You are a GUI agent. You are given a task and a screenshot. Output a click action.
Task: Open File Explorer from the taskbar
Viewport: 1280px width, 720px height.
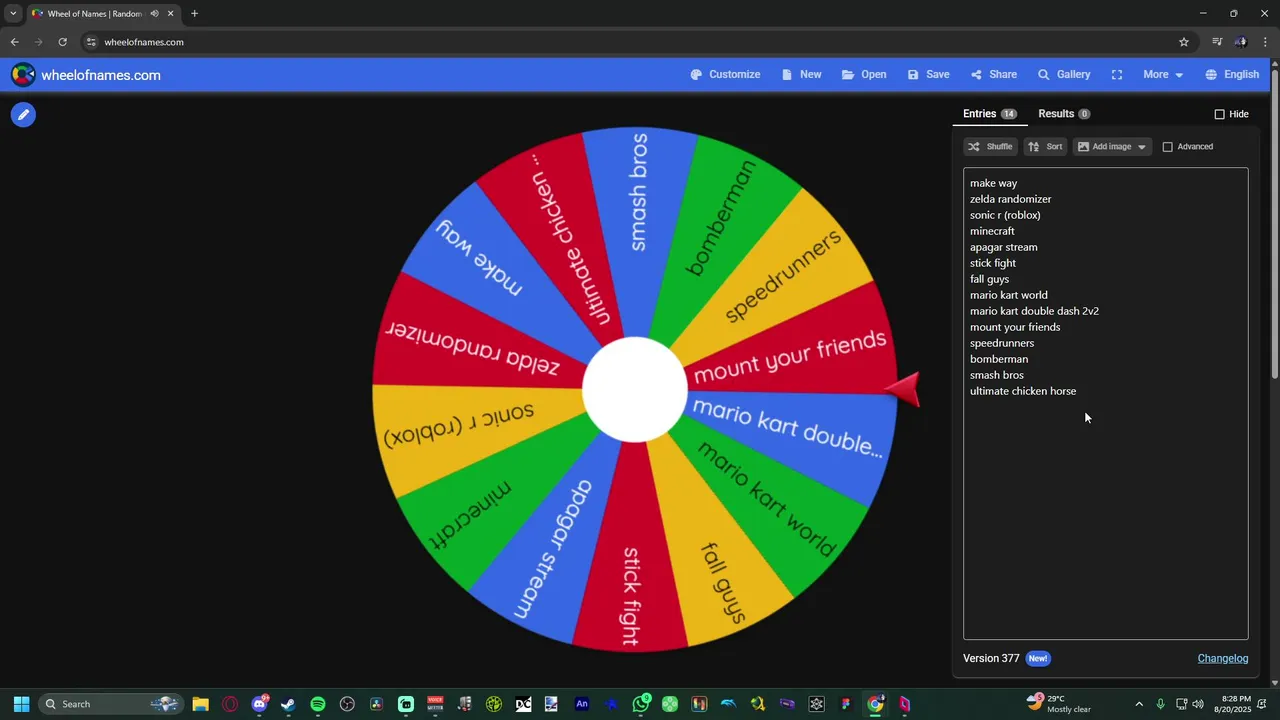point(200,704)
